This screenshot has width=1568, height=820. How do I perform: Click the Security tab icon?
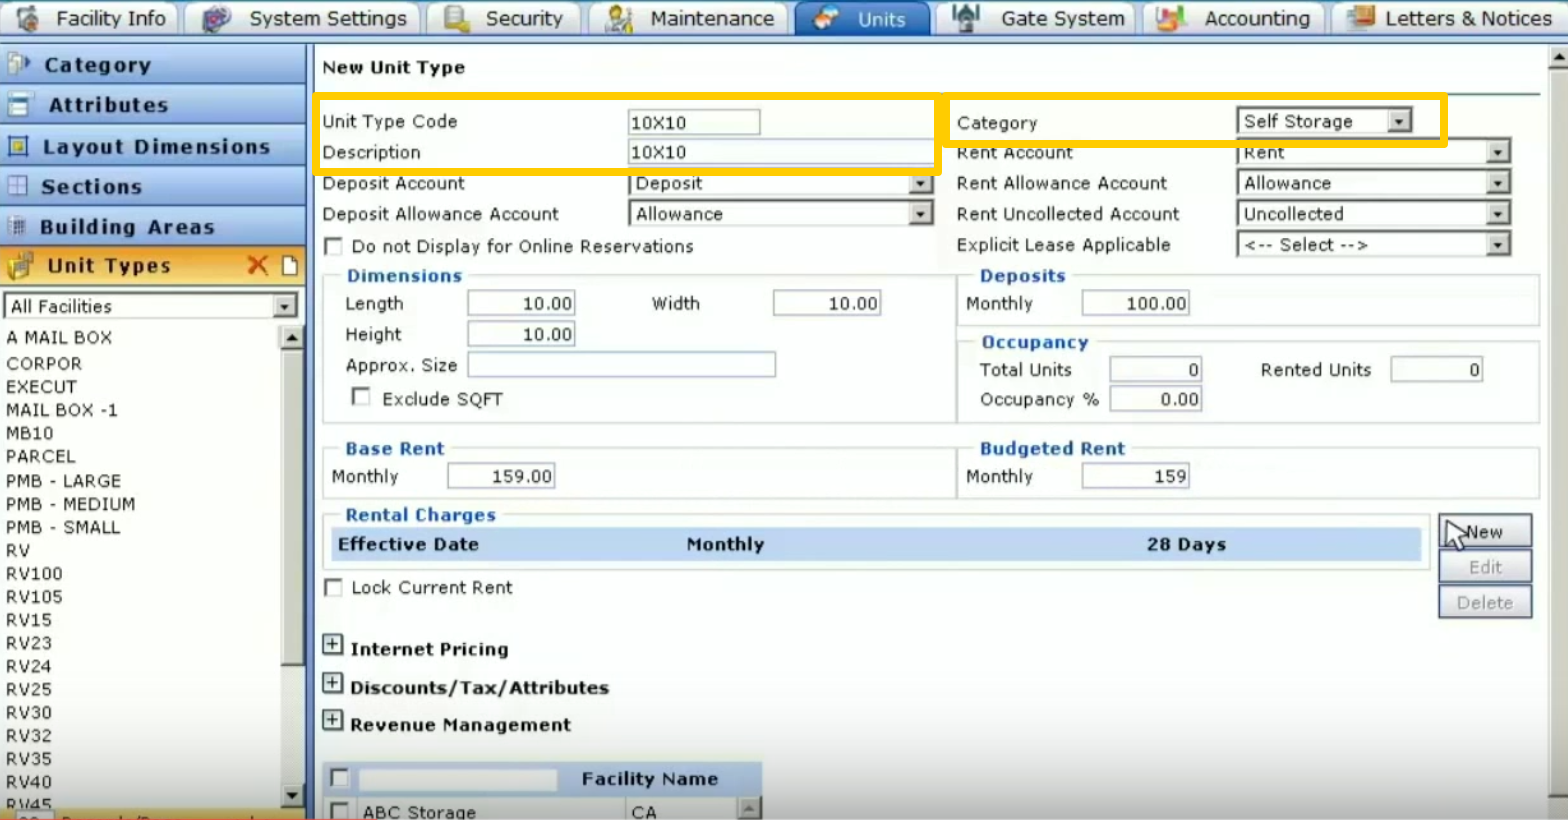[457, 18]
